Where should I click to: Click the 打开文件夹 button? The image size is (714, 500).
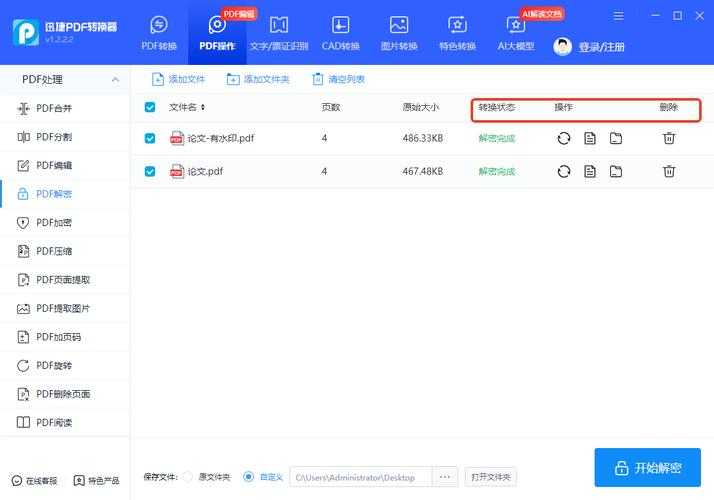[x=491, y=477]
